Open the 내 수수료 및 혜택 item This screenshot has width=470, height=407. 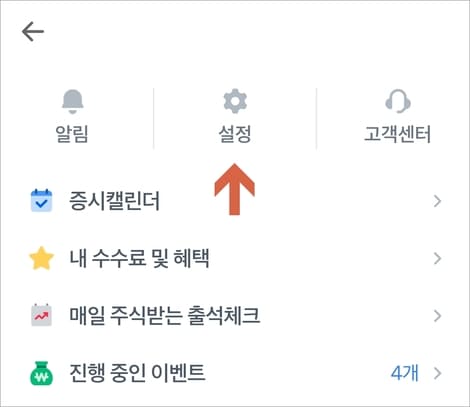tap(235, 258)
